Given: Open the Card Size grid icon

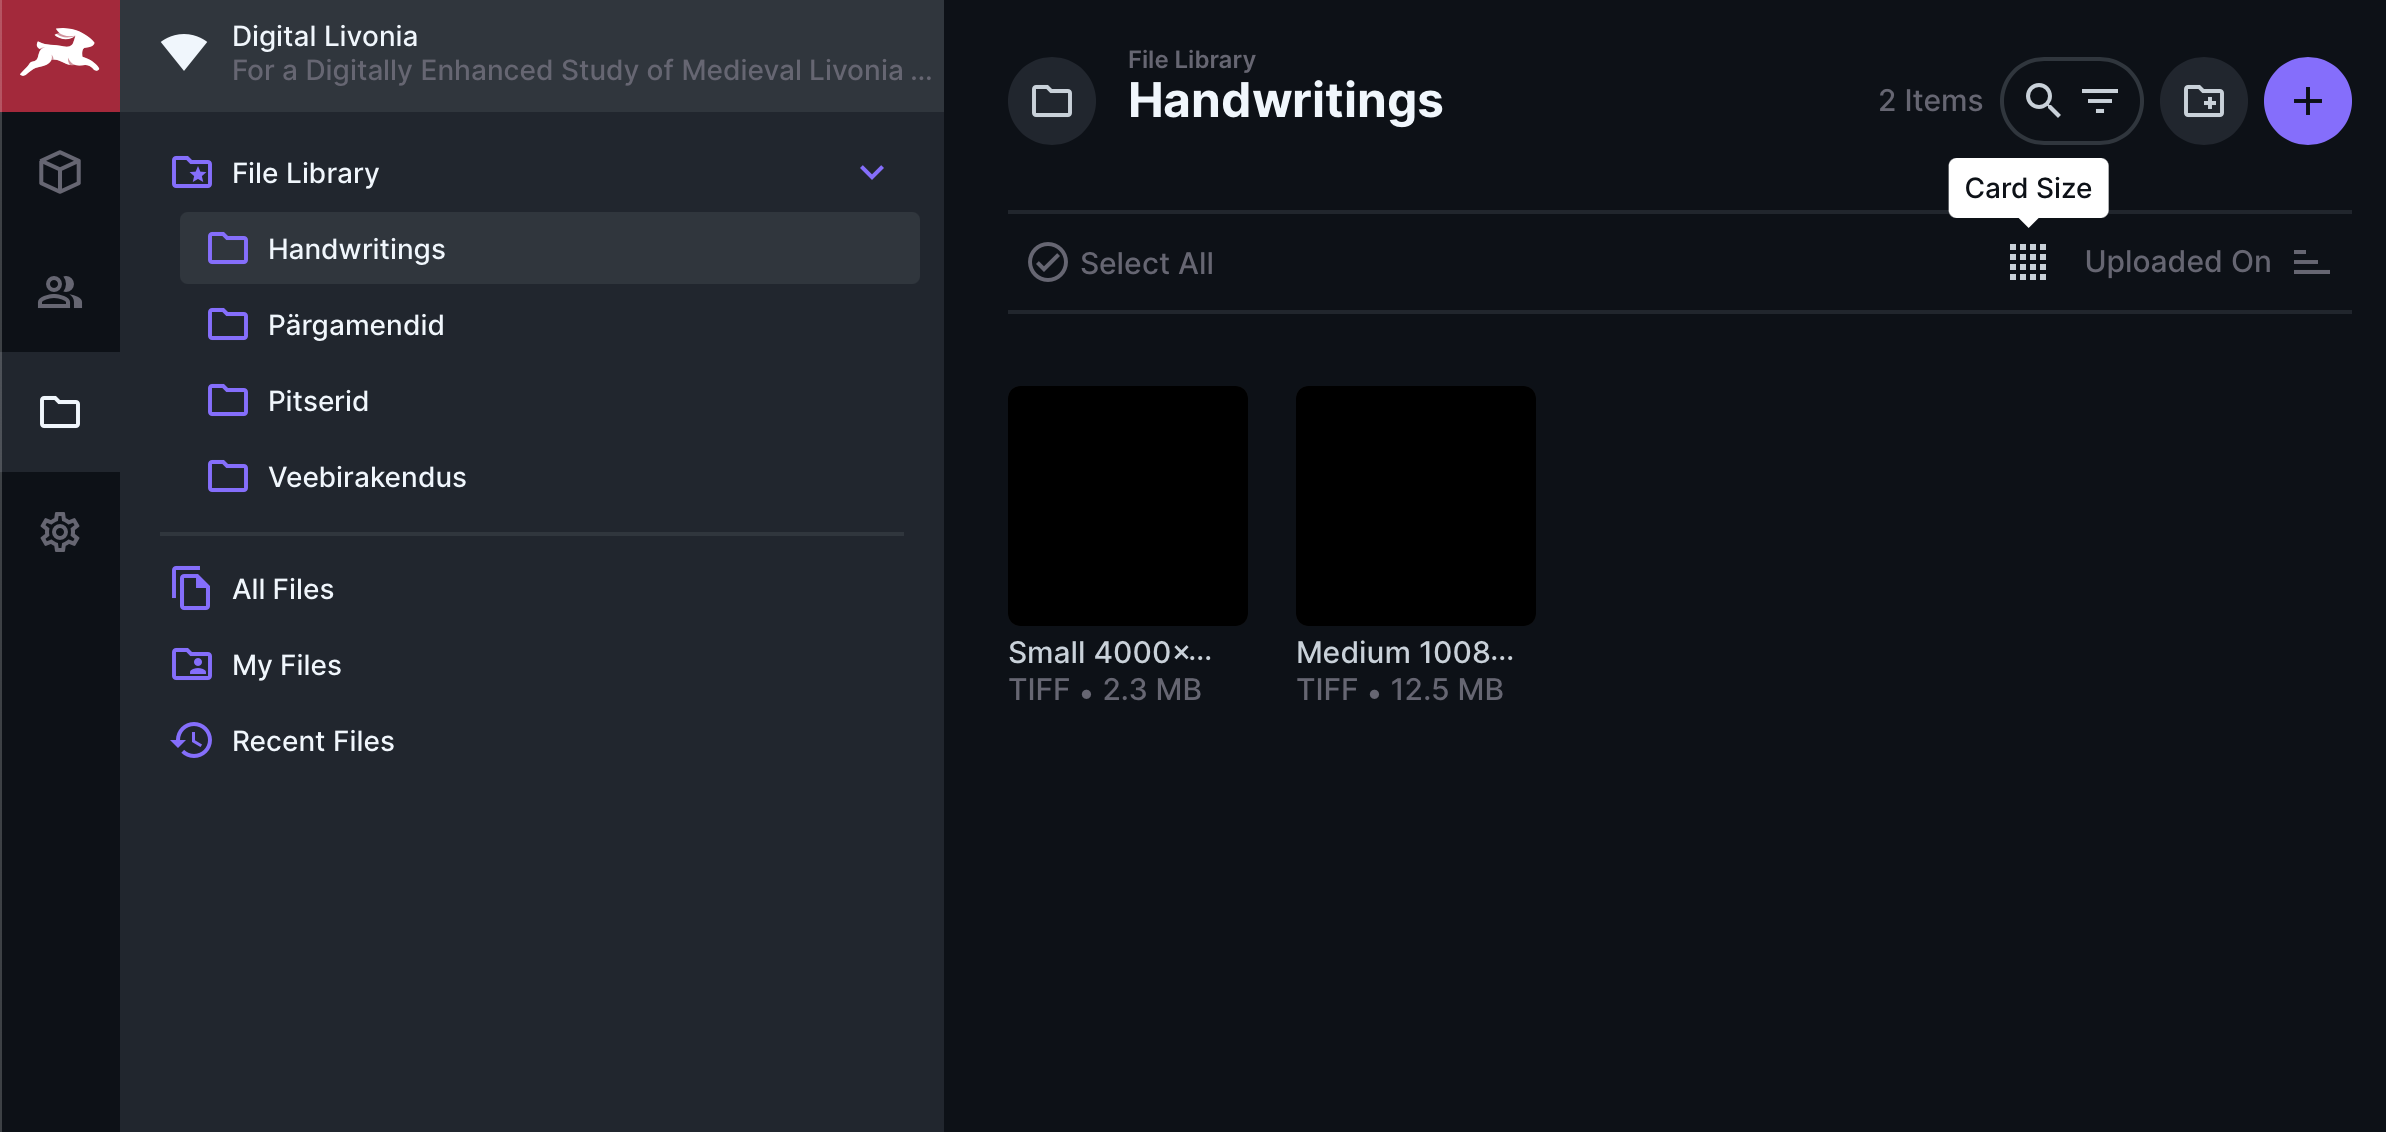Looking at the screenshot, I should [x=2027, y=262].
